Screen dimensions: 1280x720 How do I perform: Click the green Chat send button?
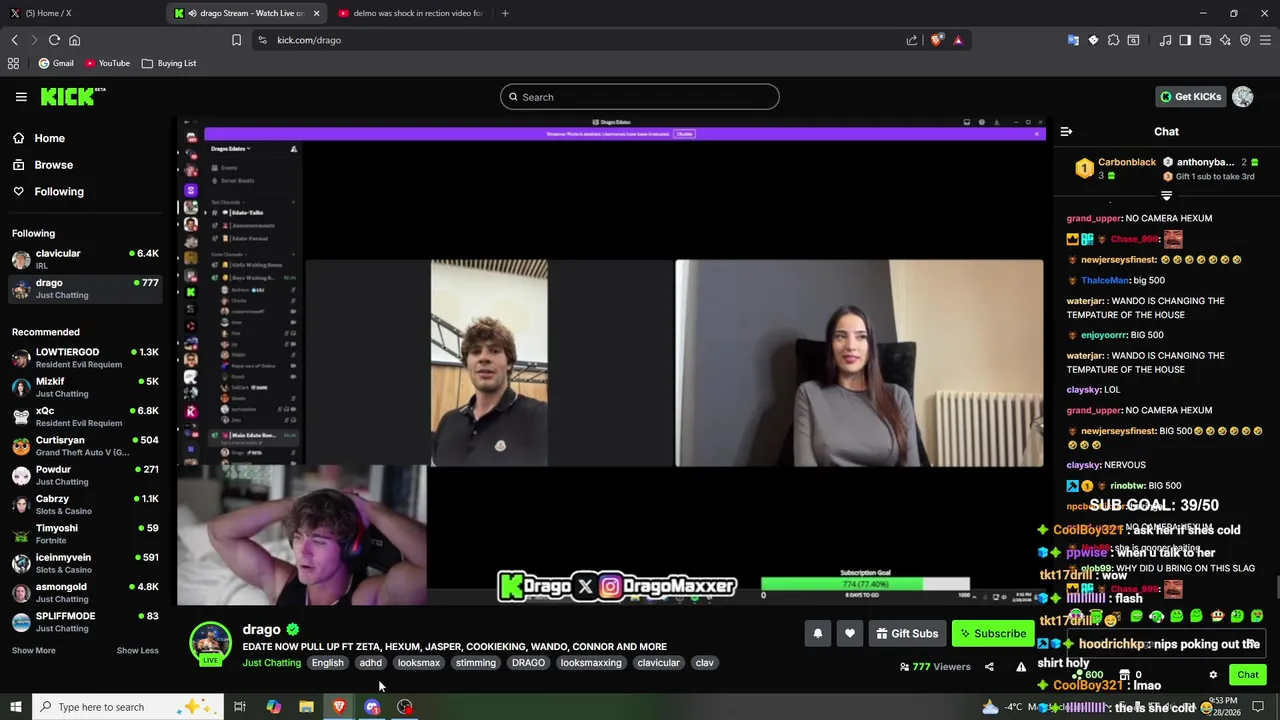[x=1247, y=675]
